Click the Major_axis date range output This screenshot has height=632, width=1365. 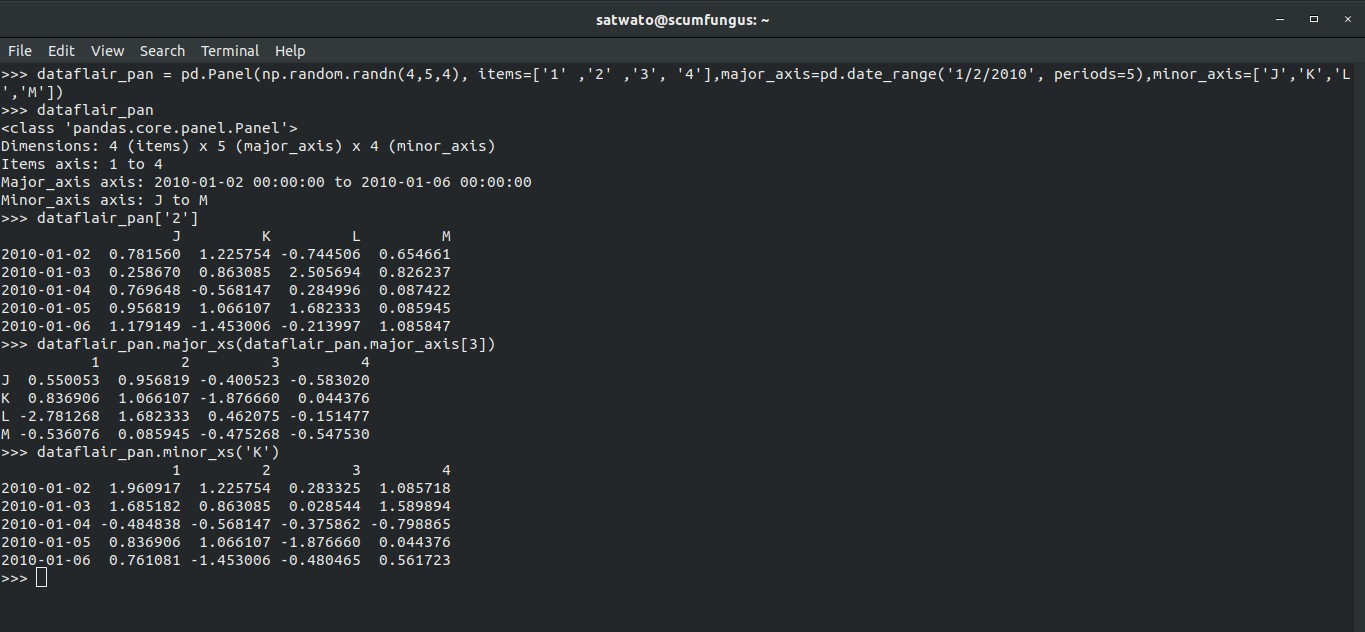(265, 182)
